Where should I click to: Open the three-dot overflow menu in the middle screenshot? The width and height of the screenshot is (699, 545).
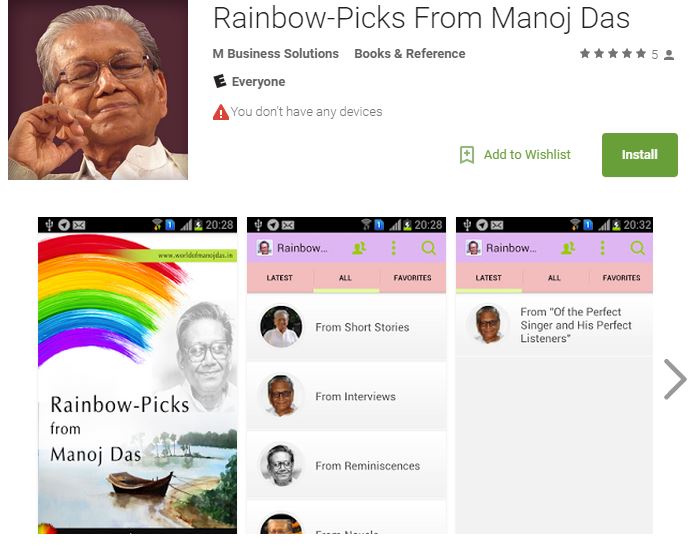pyautogui.click(x=394, y=248)
